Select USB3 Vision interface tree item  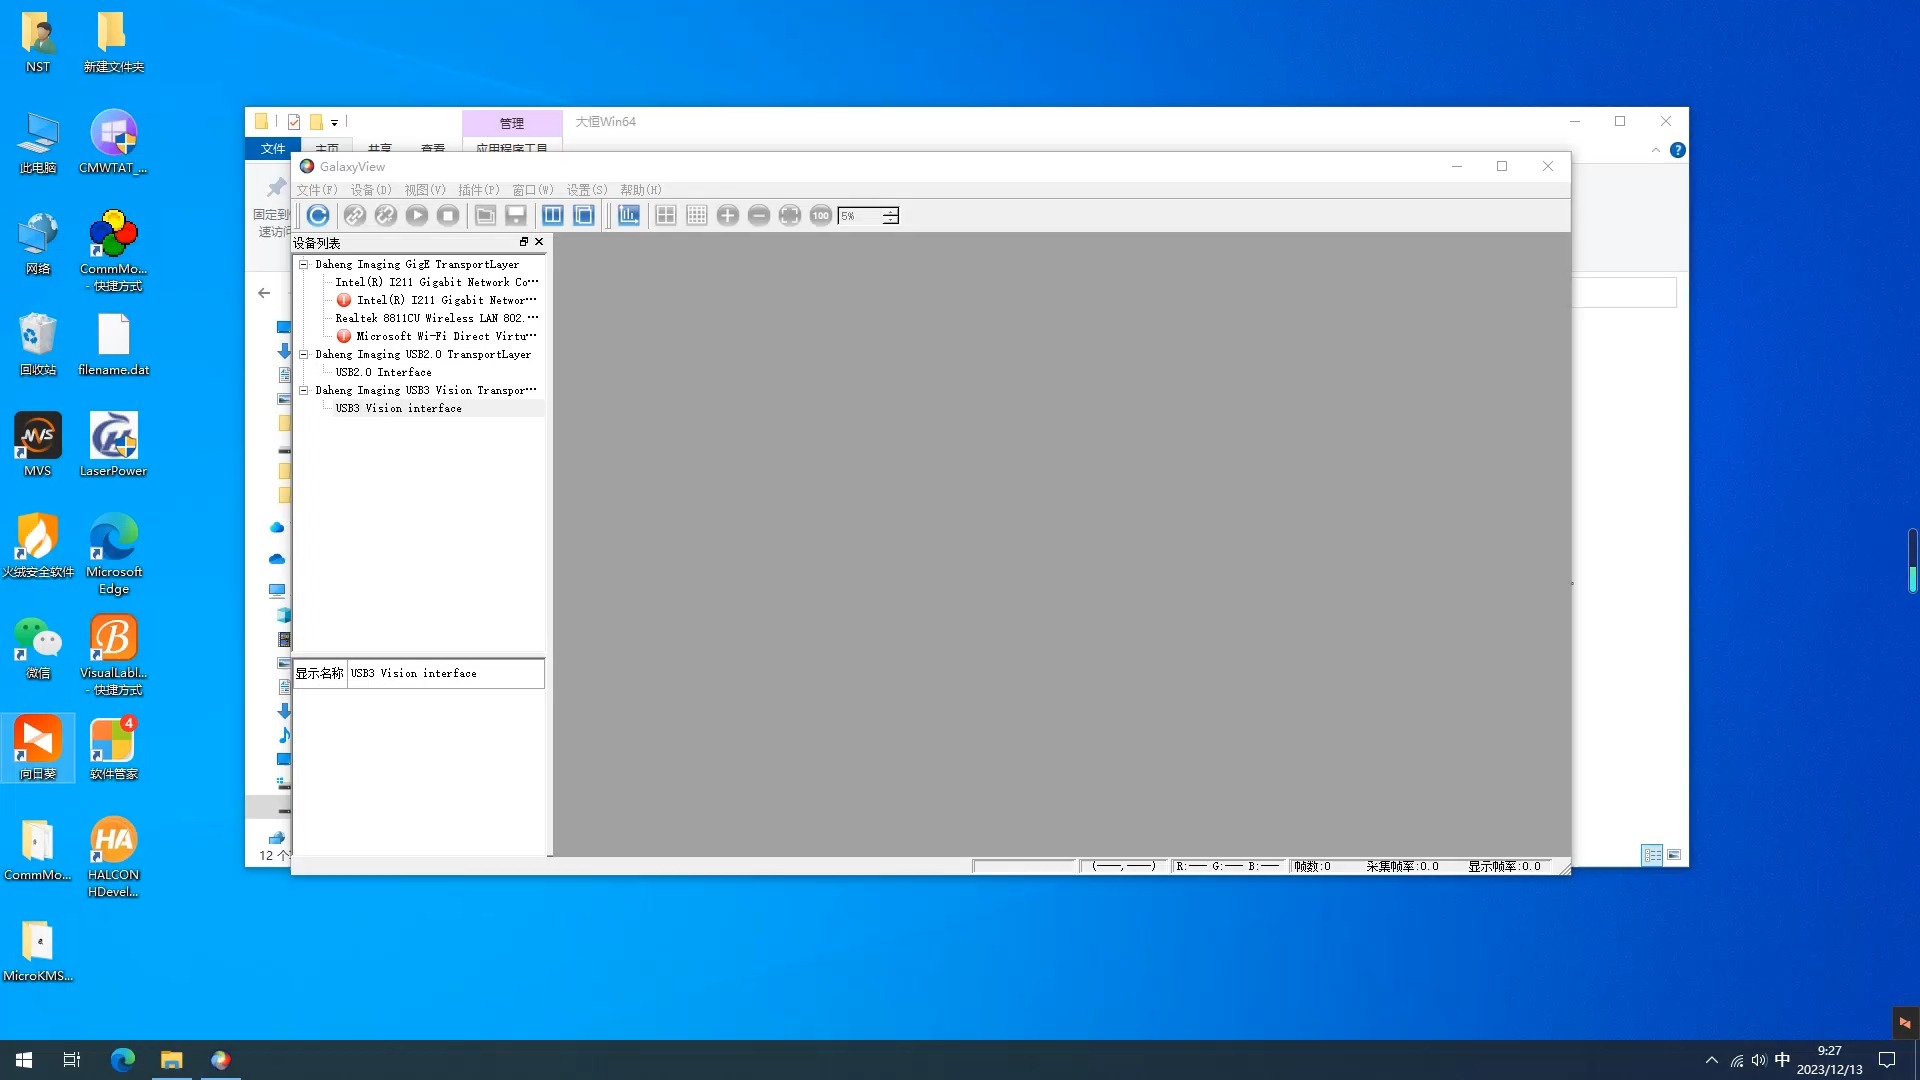click(398, 407)
